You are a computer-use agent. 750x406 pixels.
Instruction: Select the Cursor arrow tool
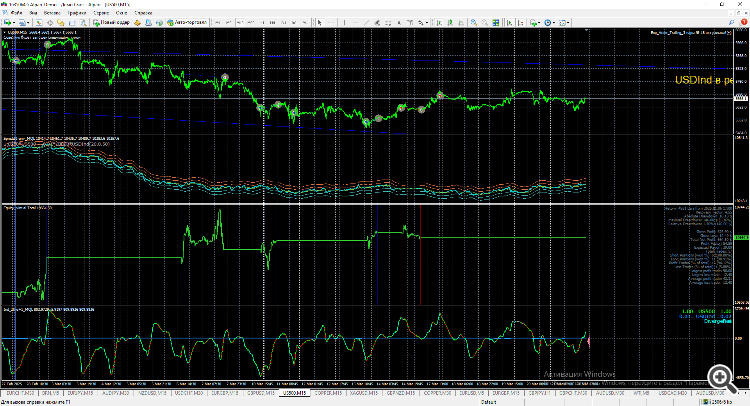coord(320,22)
